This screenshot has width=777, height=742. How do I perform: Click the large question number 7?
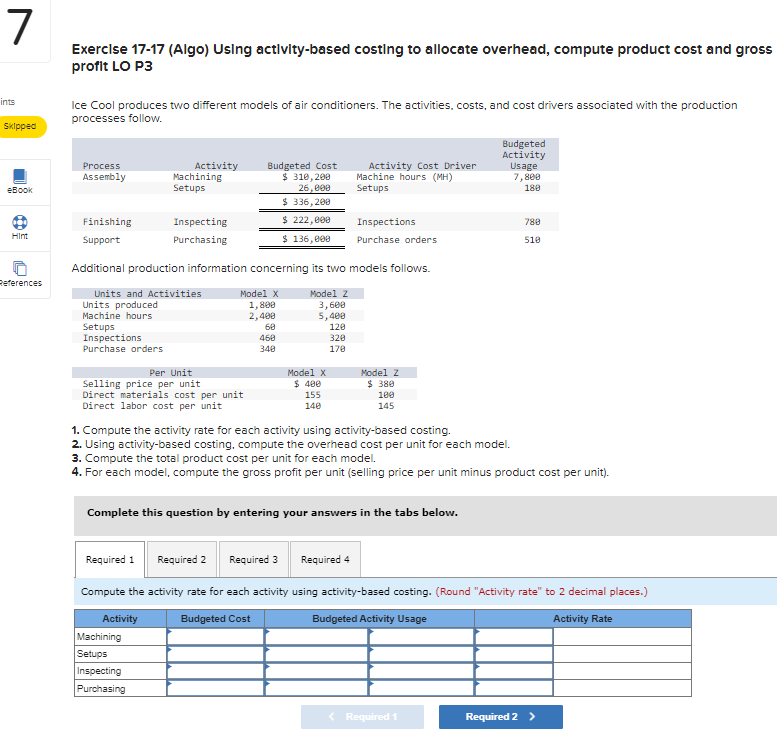[20, 27]
